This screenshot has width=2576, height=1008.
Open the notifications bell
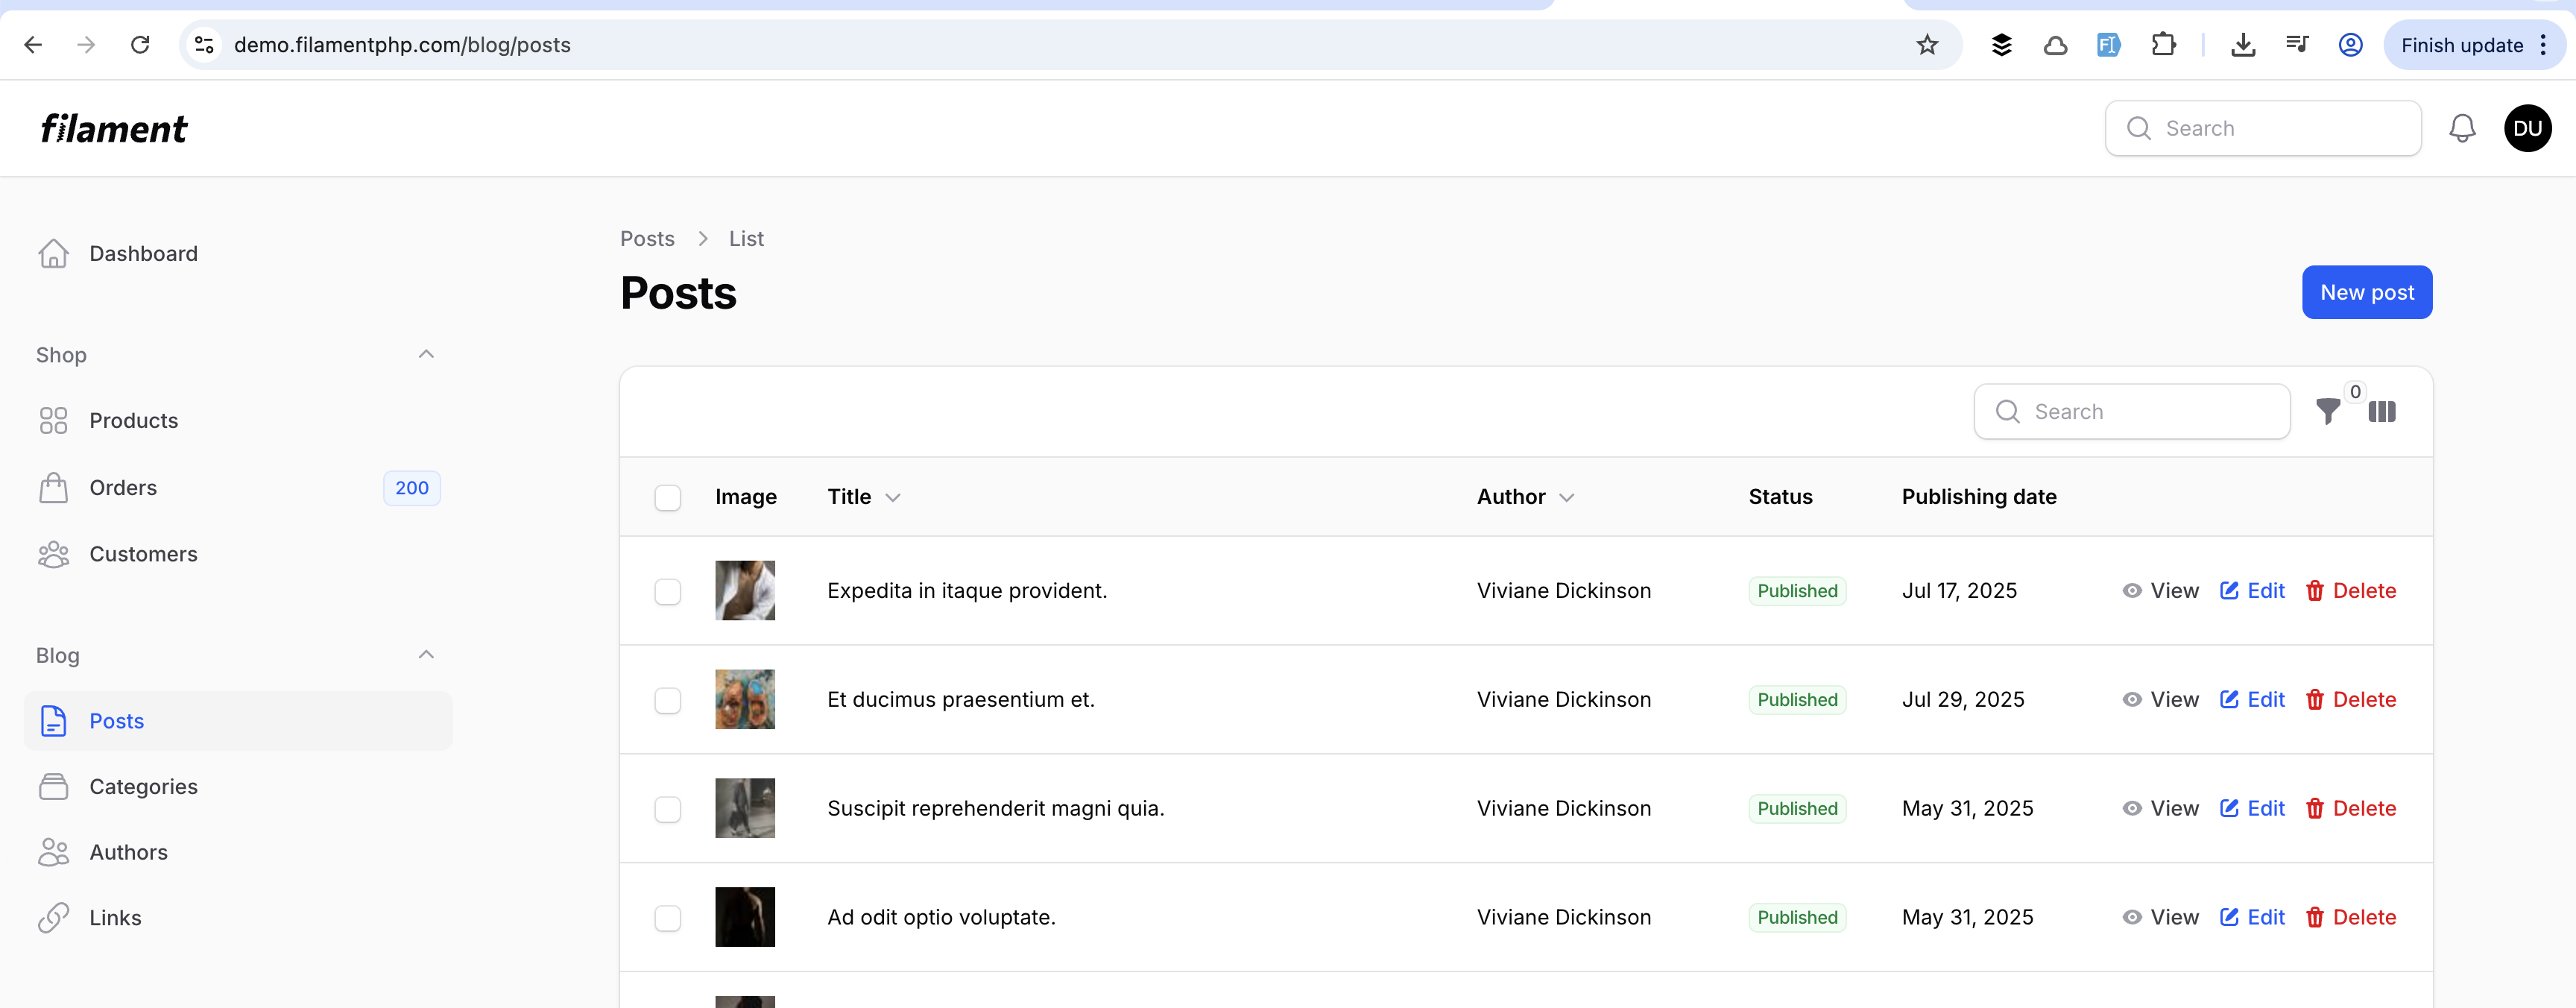[2461, 128]
